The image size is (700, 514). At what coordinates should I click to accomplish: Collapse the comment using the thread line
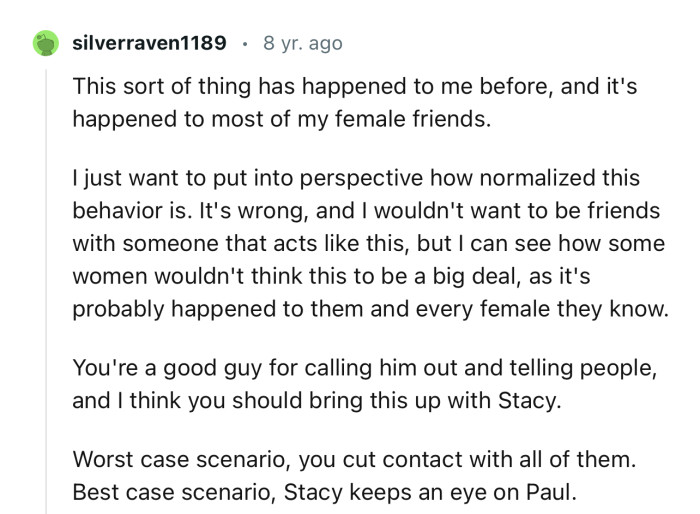tap(44, 300)
